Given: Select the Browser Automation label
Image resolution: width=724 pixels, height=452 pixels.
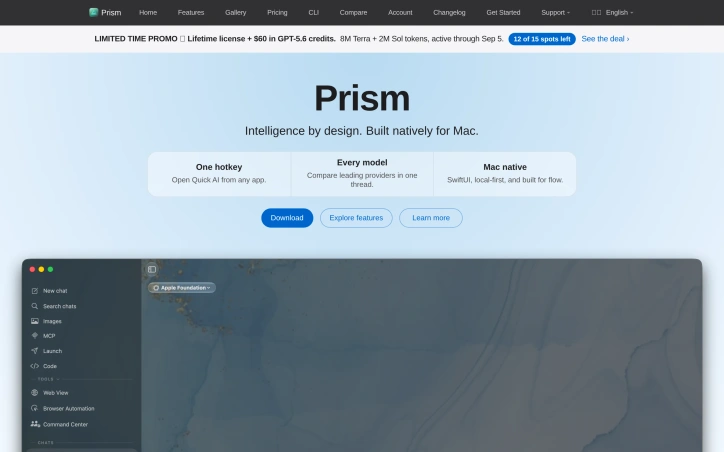Looking at the screenshot, I should (x=68, y=409).
